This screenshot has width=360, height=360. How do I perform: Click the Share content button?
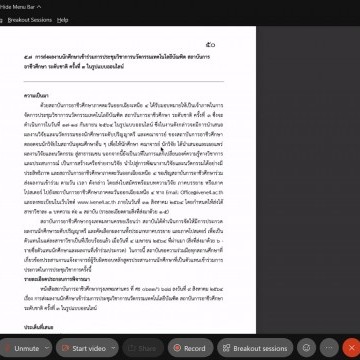click(143, 348)
